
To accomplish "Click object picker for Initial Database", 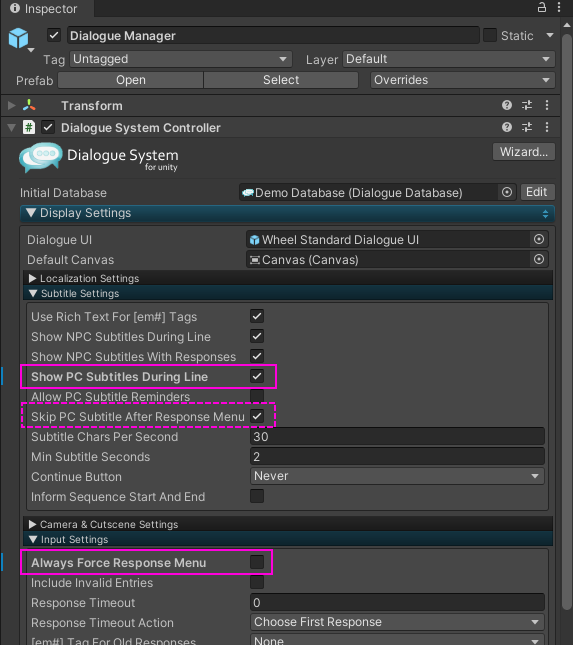I will pos(507,192).
